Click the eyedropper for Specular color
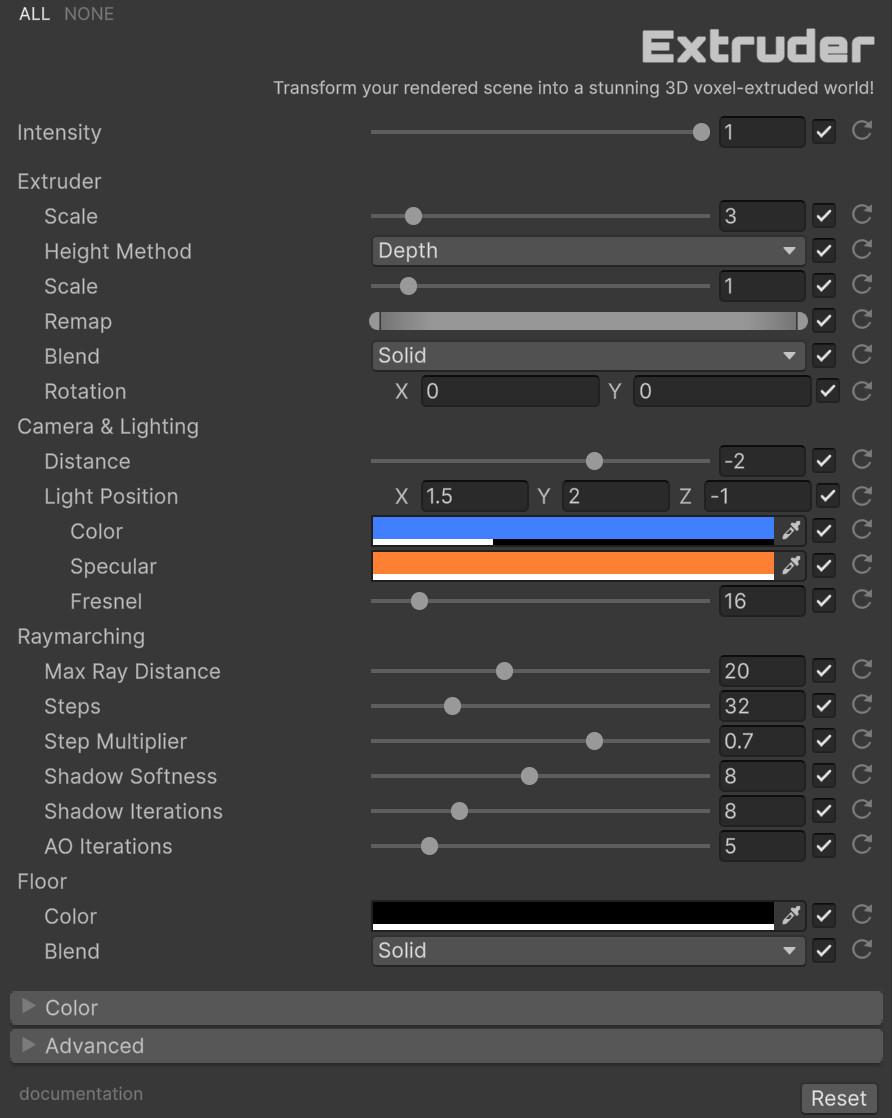The height and width of the screenshot is (1118, 892). tap(791, 565)
